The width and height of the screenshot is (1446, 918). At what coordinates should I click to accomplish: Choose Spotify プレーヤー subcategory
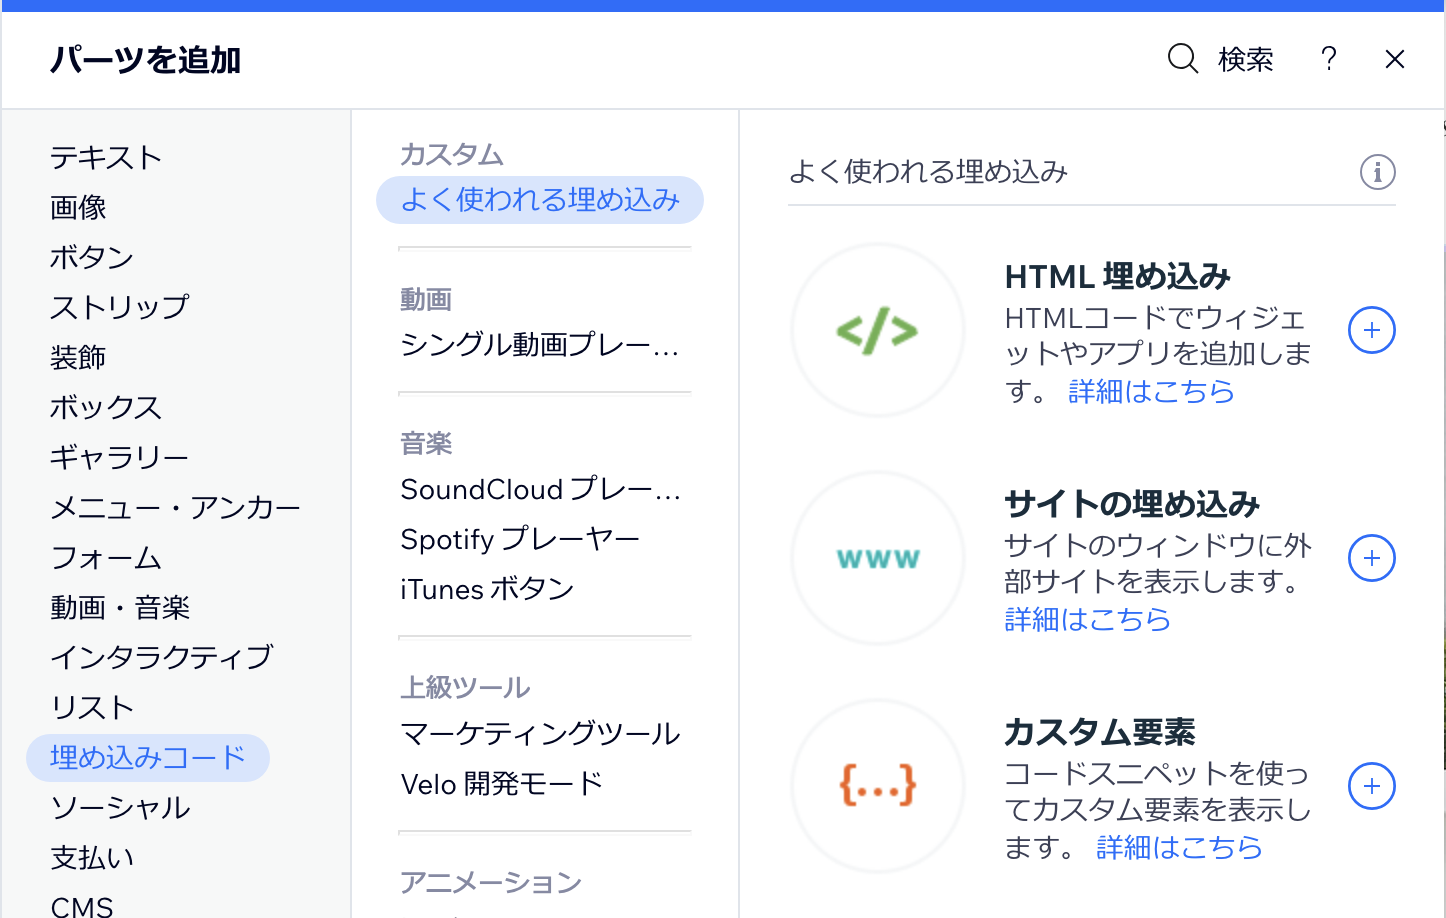click(x=520, y=540)
